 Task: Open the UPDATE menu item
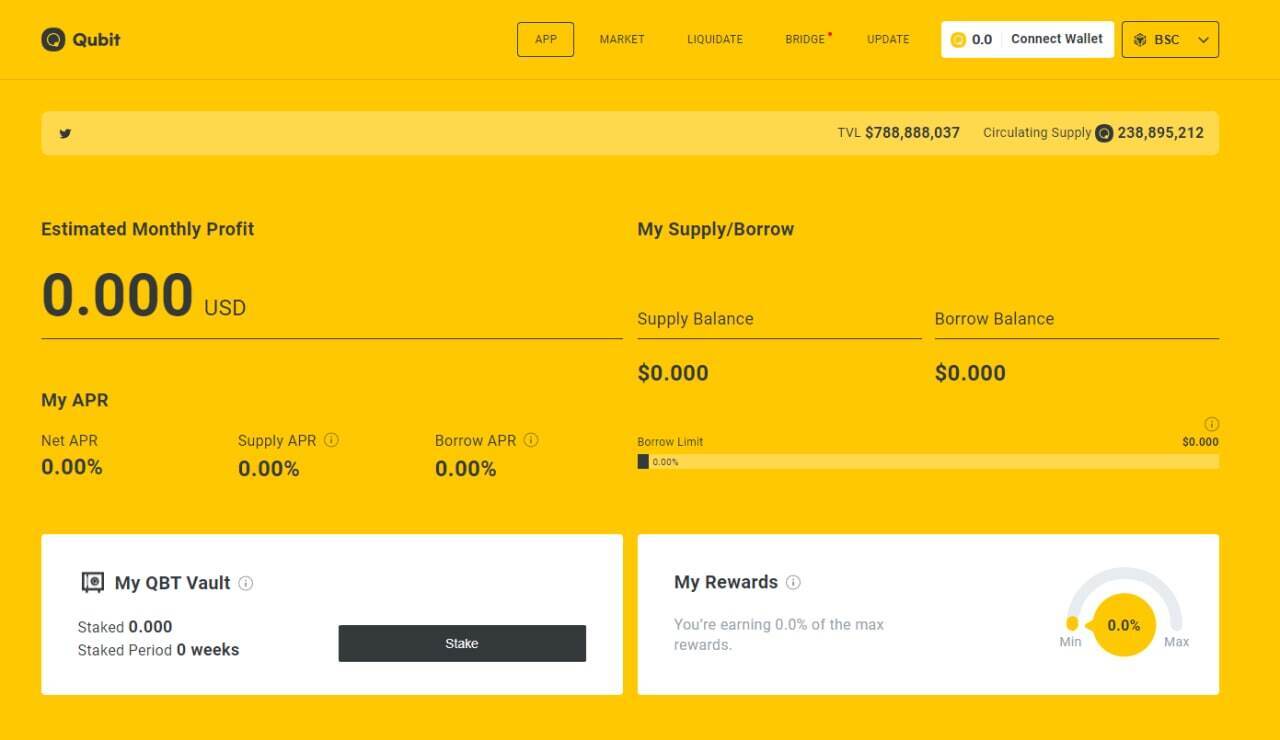[888, 40]
